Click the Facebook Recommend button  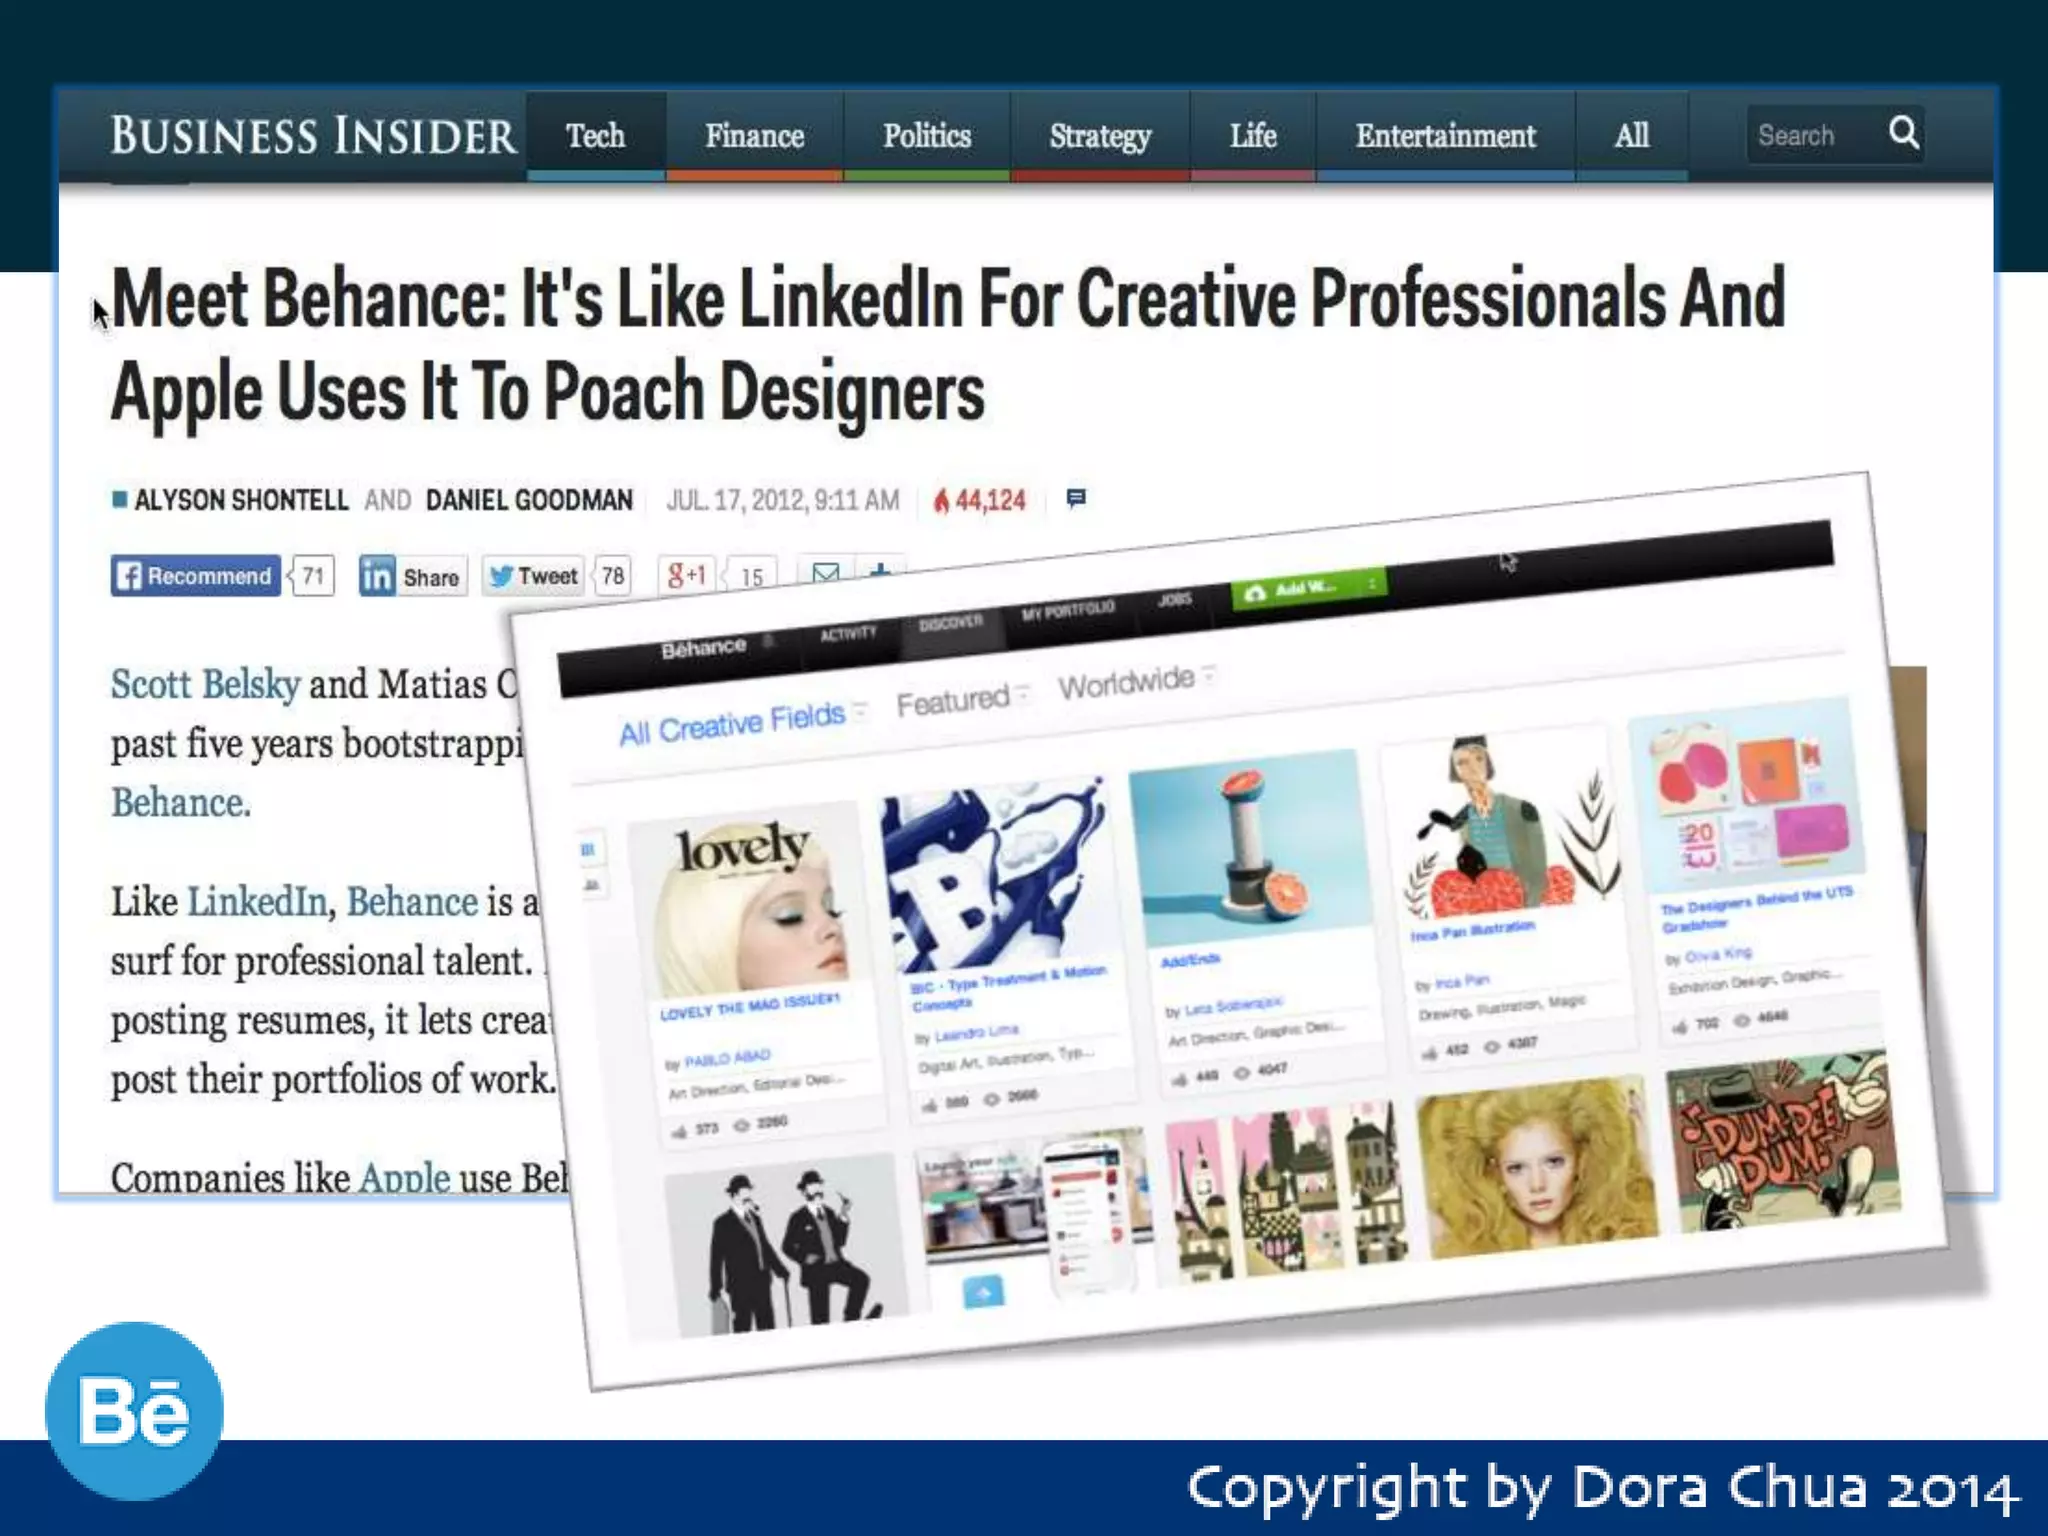[x=196, y=576]
